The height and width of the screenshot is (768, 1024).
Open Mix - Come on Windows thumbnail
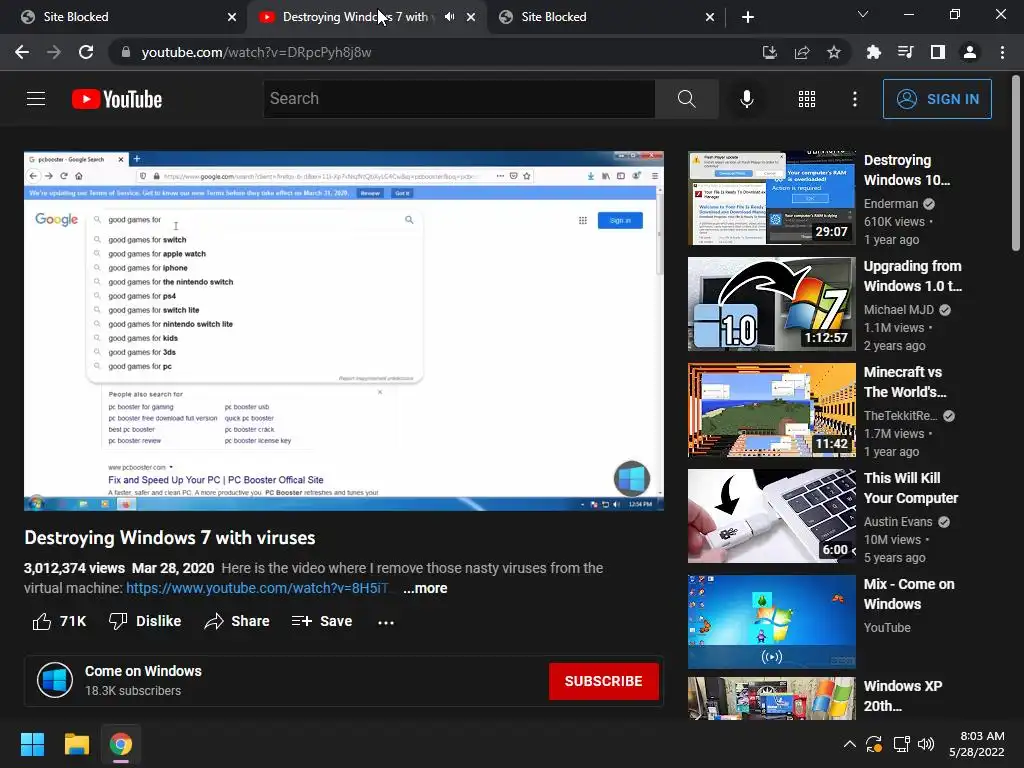click(x=771, y=622)
